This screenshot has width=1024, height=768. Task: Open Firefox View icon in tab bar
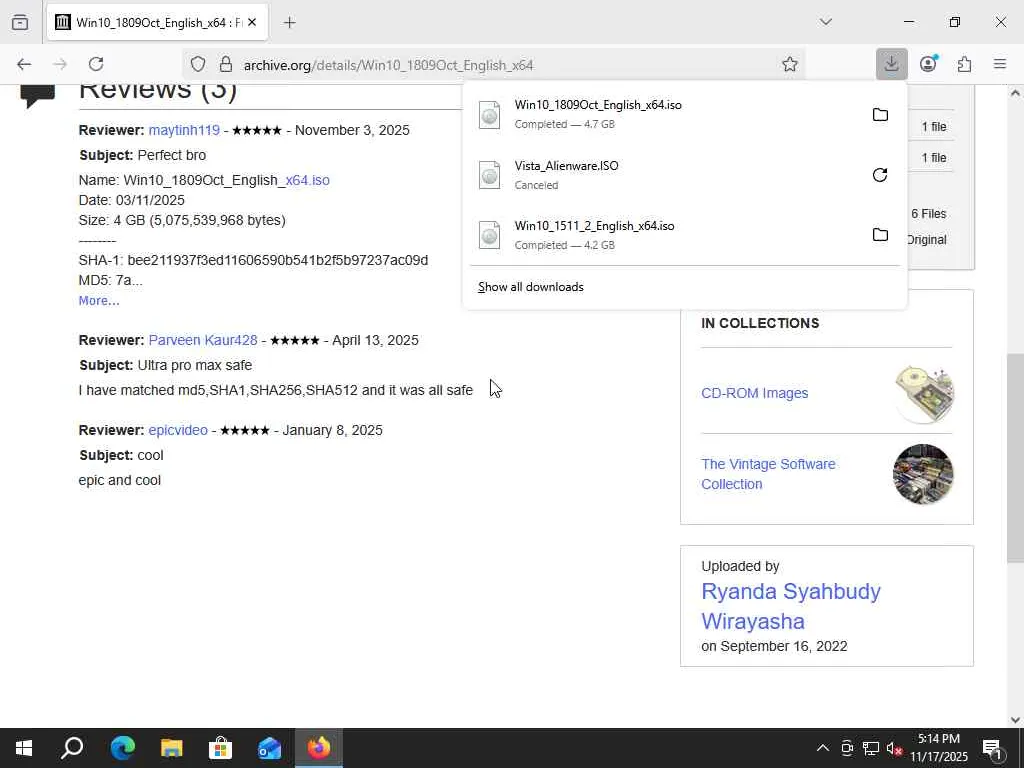[x=20, y=22]
